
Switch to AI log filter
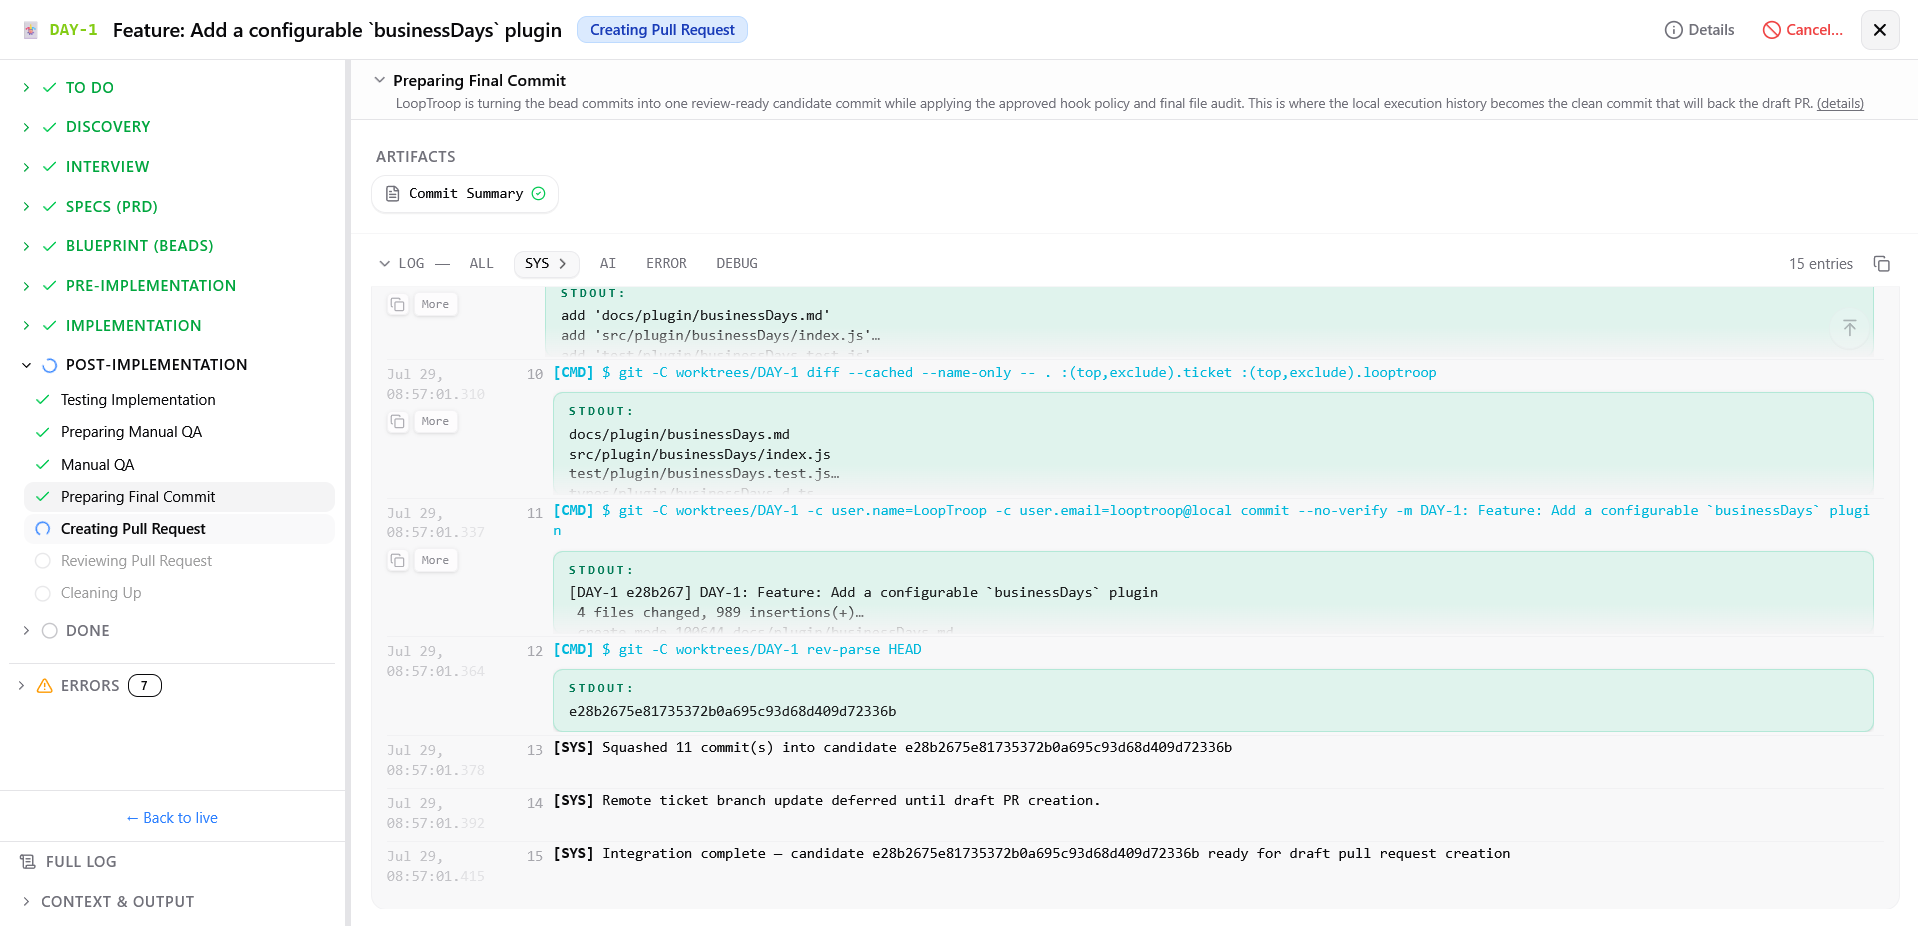pos(607,264)
